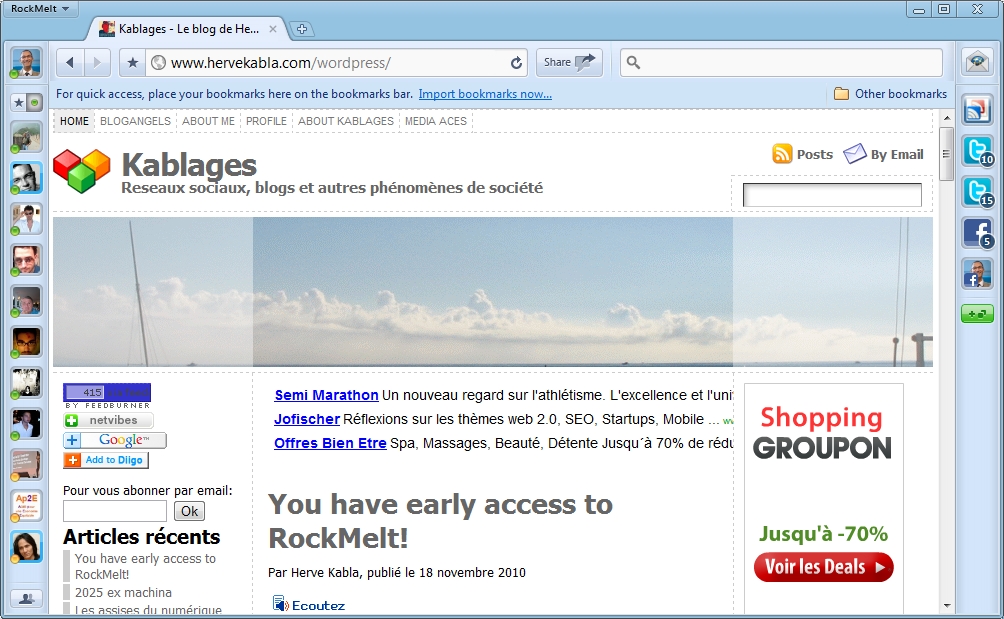Open the Facebook feed with 5 updates

977,233
